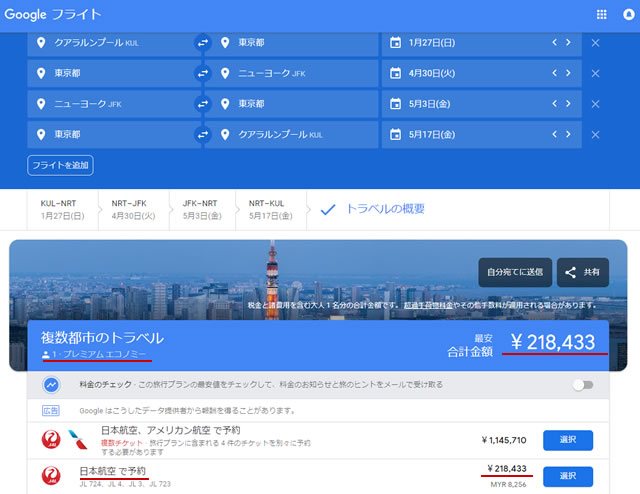Remove the flight row dated 1月27日
640x494 pixels.
tap(595, 43)
